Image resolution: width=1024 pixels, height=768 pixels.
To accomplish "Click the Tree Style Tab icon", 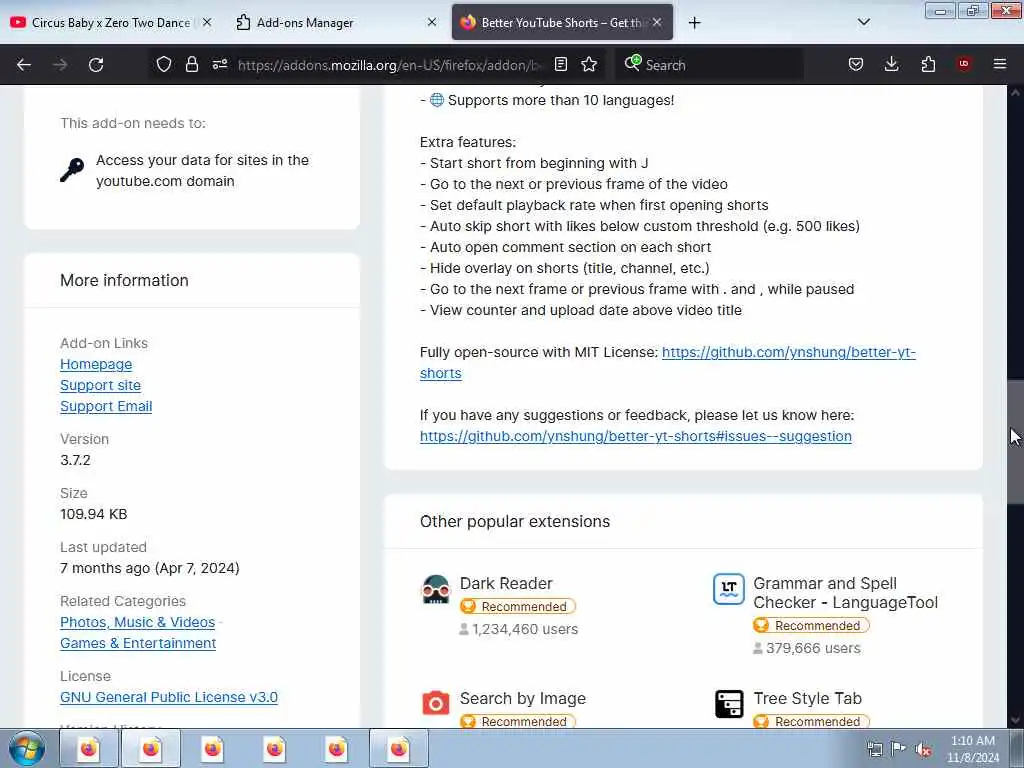I will pyautogui.click(x=729, y=704).
